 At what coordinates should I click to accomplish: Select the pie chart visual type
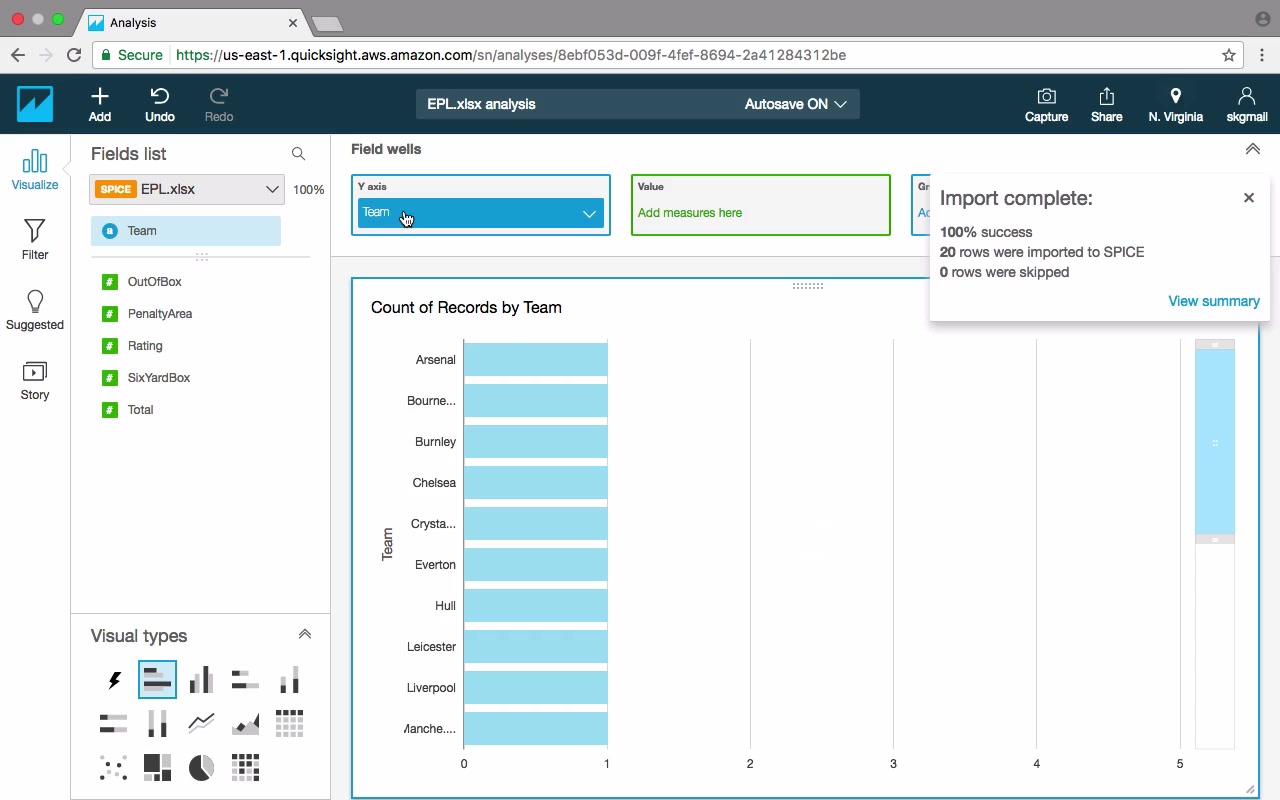[201, 767]
